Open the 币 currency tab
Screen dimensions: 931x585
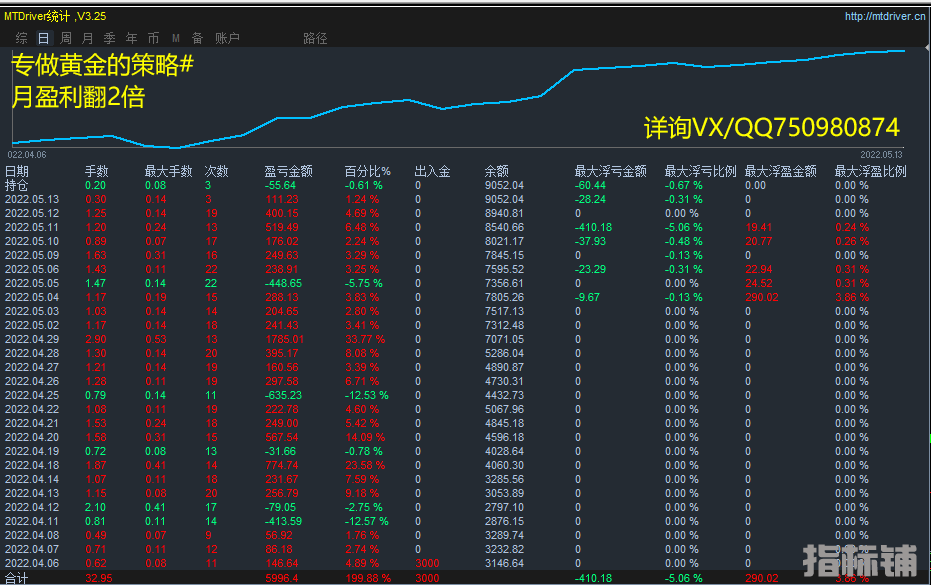coord(154,38)
